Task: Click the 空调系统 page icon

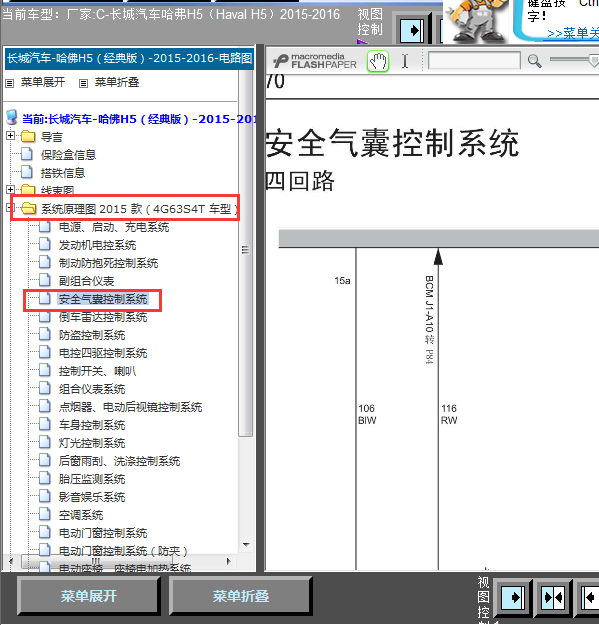Action: (x=45, y=514)
